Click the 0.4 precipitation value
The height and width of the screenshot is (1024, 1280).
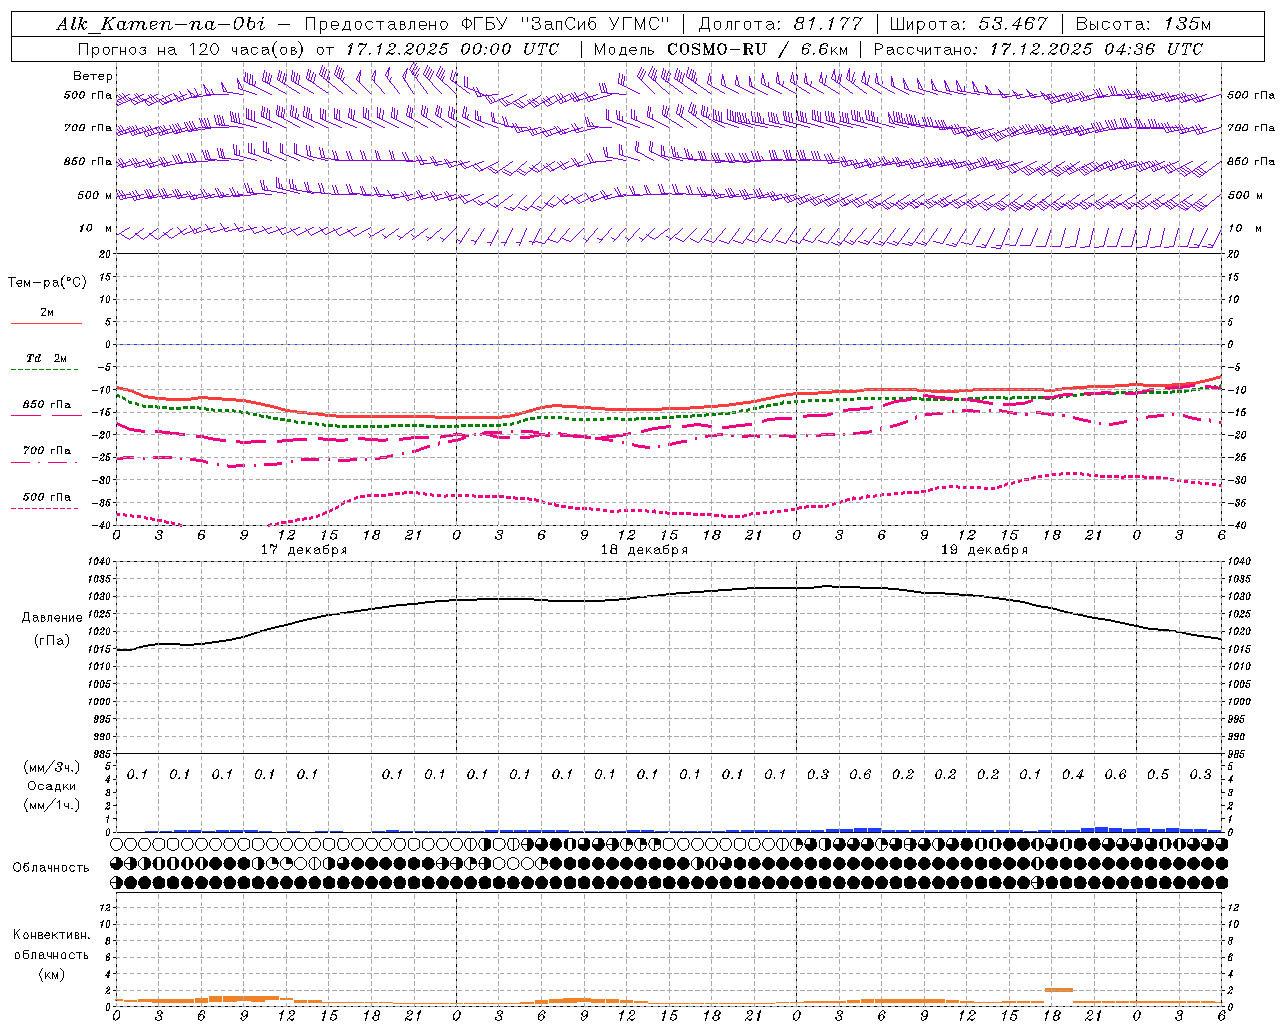[x=1073, y=775]
